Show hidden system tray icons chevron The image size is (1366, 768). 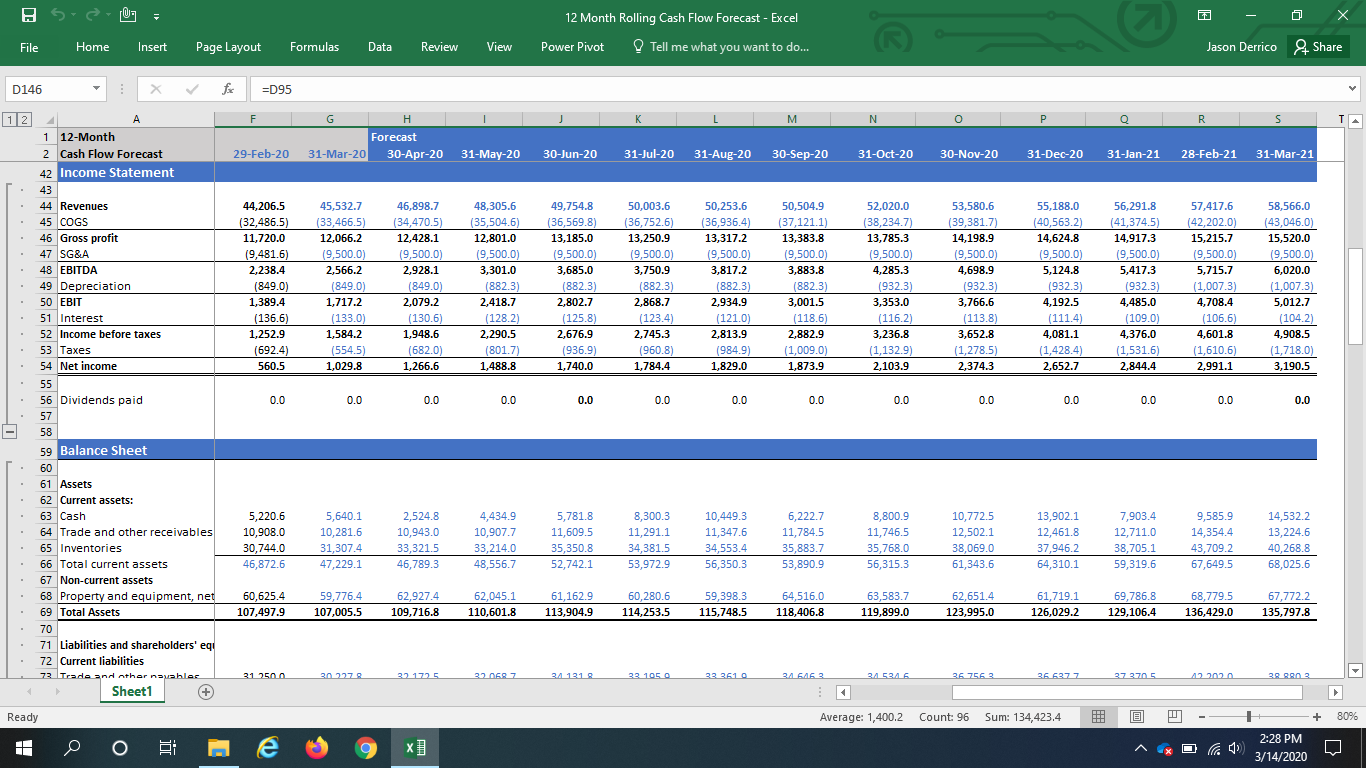pos(1141,748)
